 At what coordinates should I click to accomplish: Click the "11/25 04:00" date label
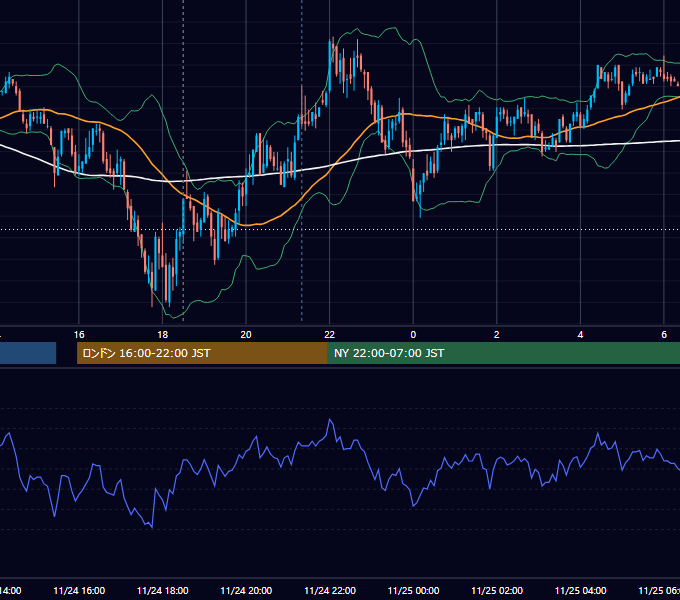[x=581, y=591]
